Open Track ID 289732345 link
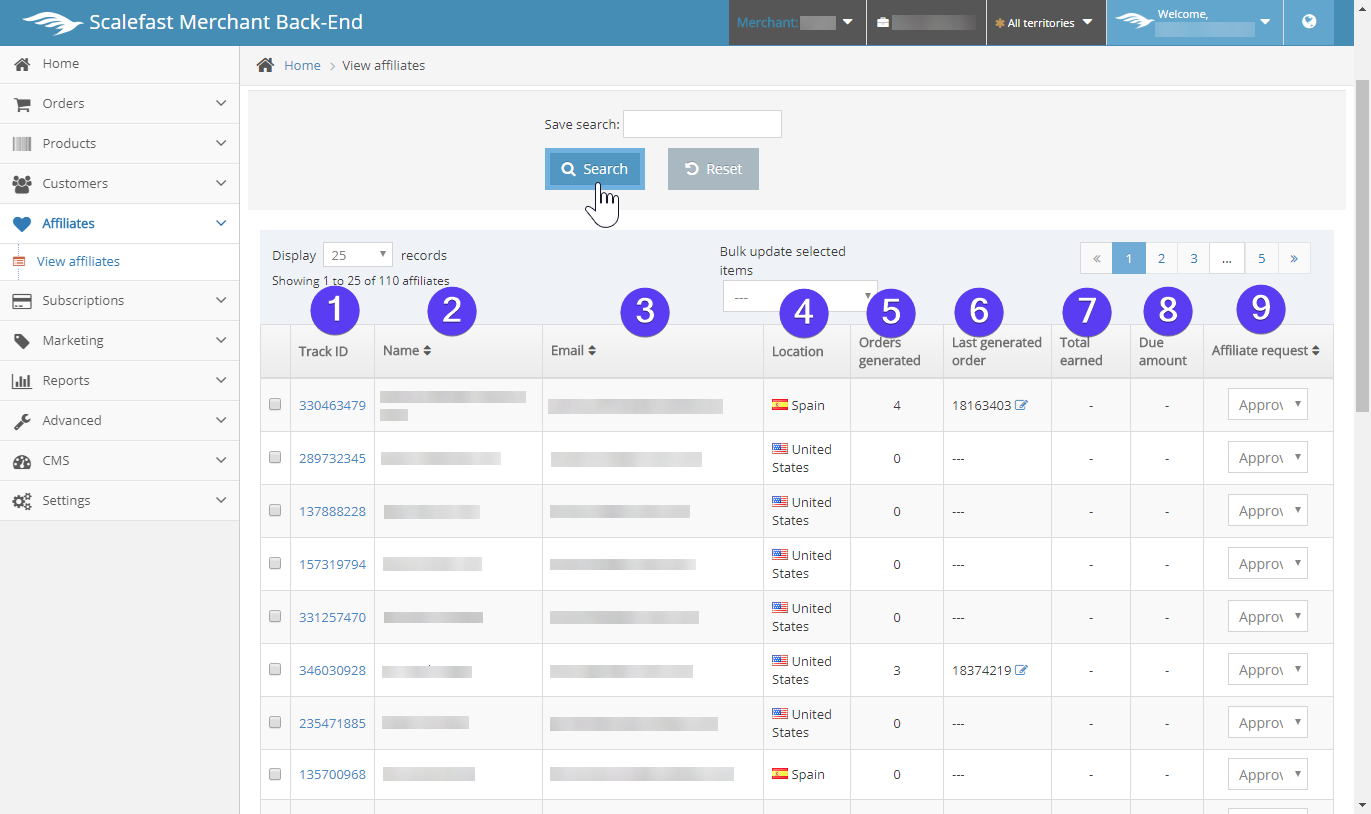 point(332,458)
